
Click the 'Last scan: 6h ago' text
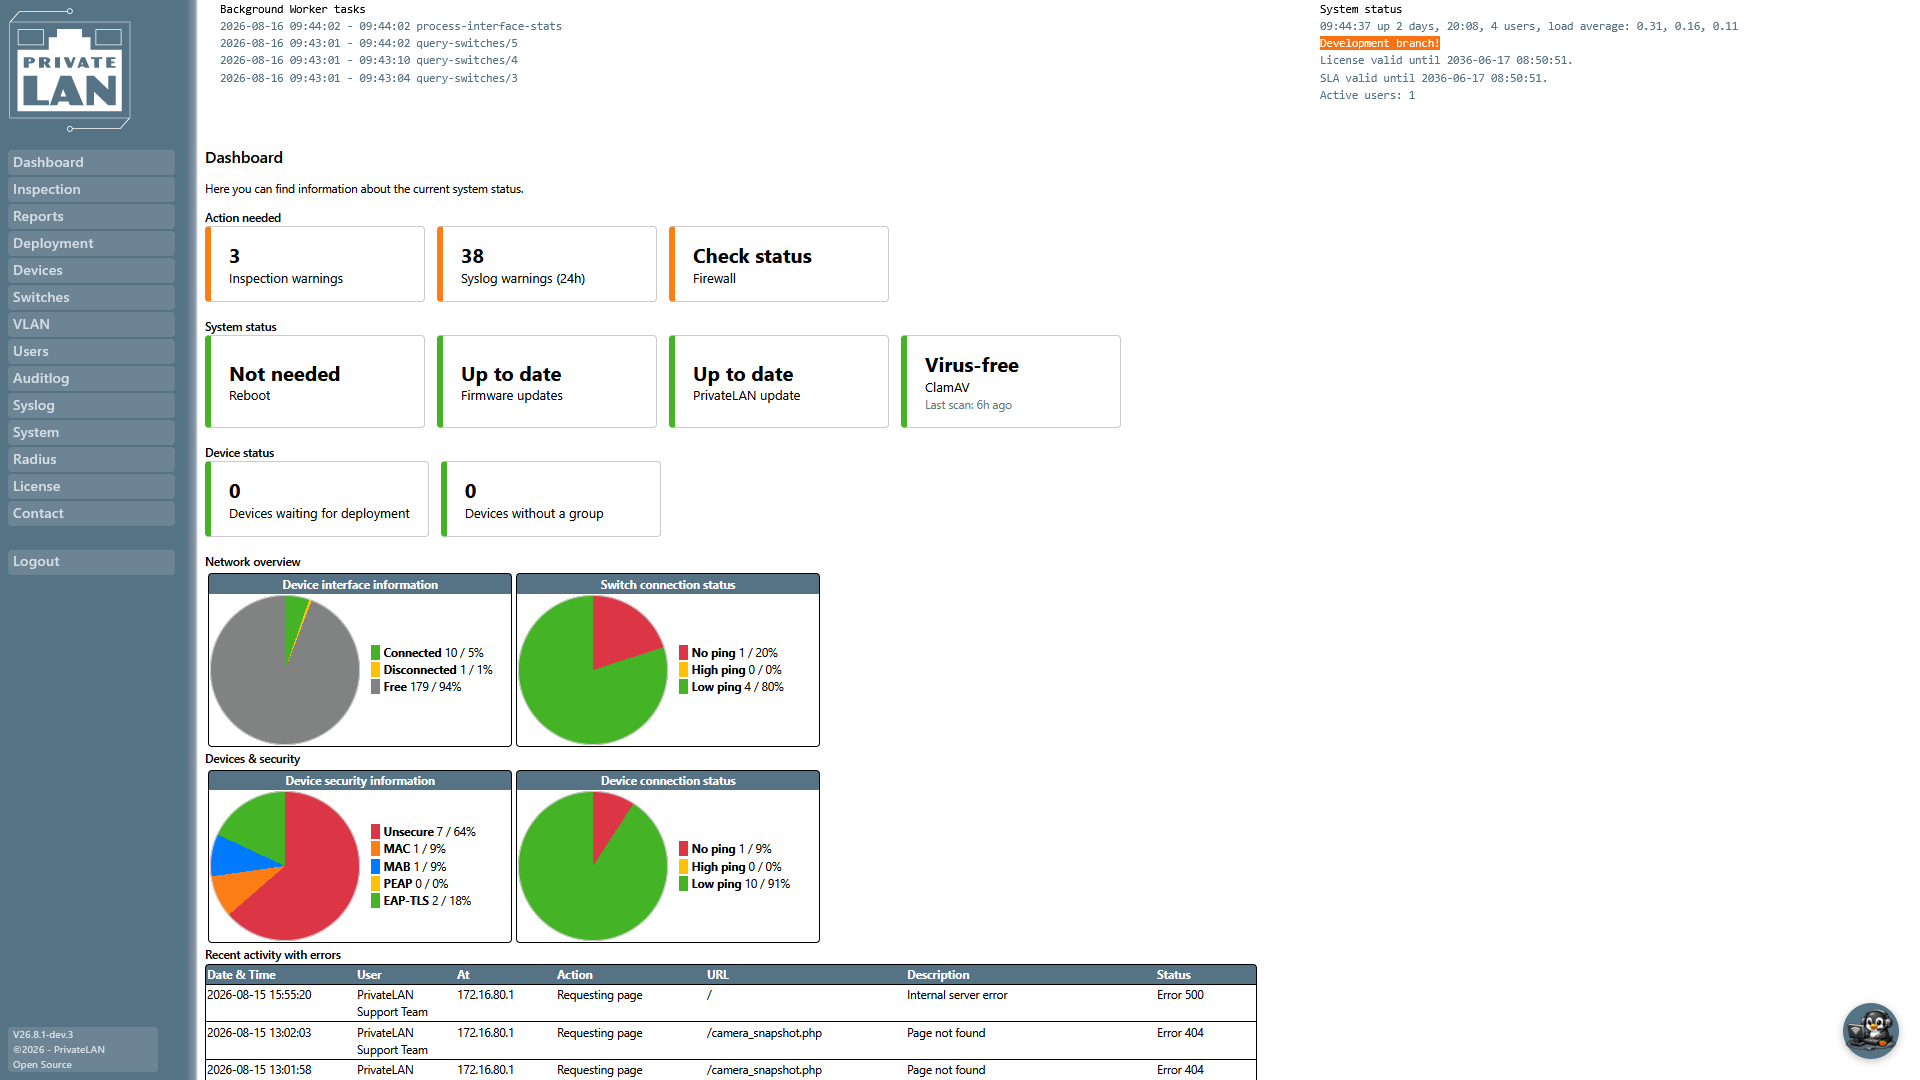tap(968, 405)
